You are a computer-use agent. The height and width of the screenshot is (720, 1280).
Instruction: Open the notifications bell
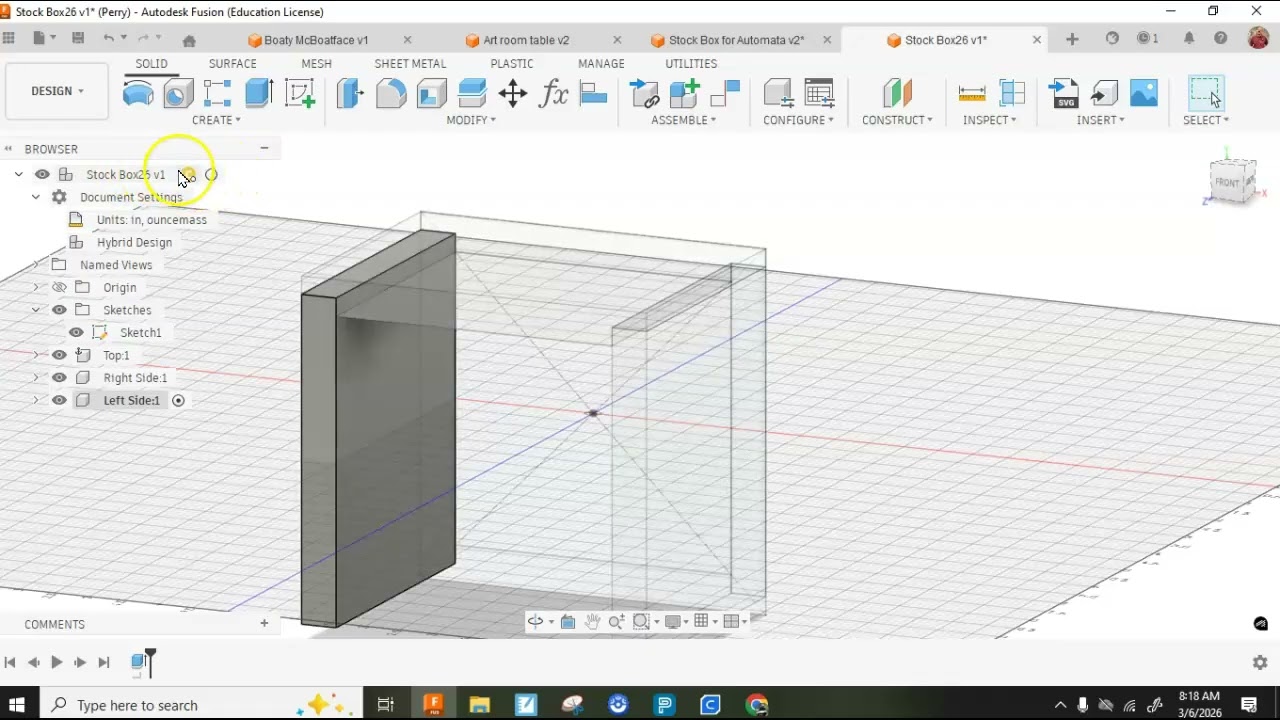[x=1189, y=39]
